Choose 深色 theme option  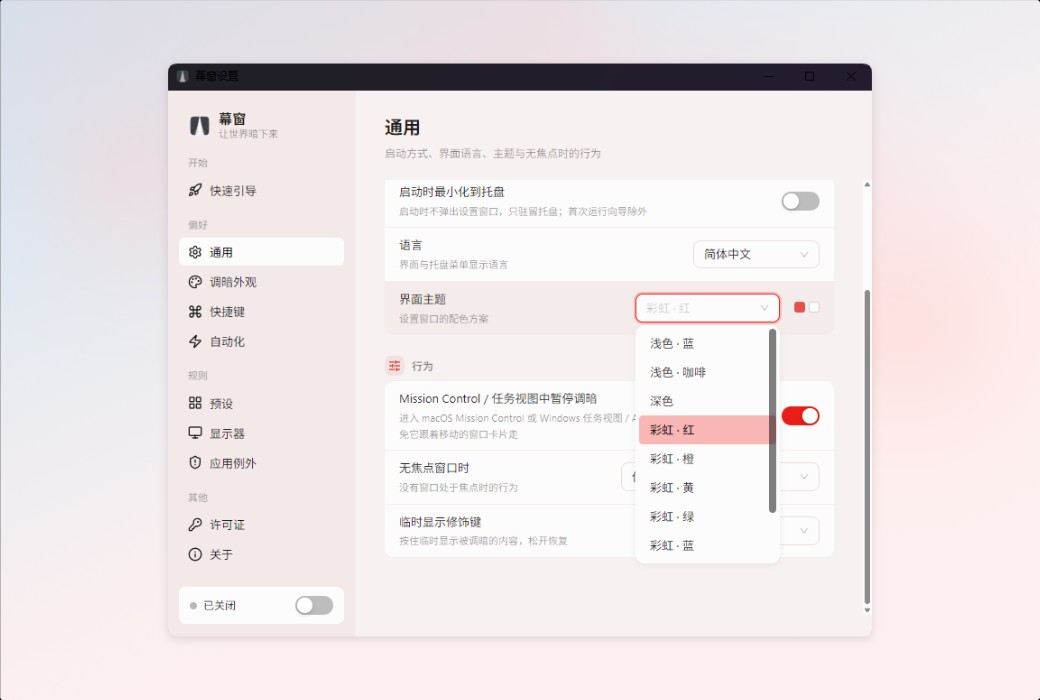pos(703,401)
